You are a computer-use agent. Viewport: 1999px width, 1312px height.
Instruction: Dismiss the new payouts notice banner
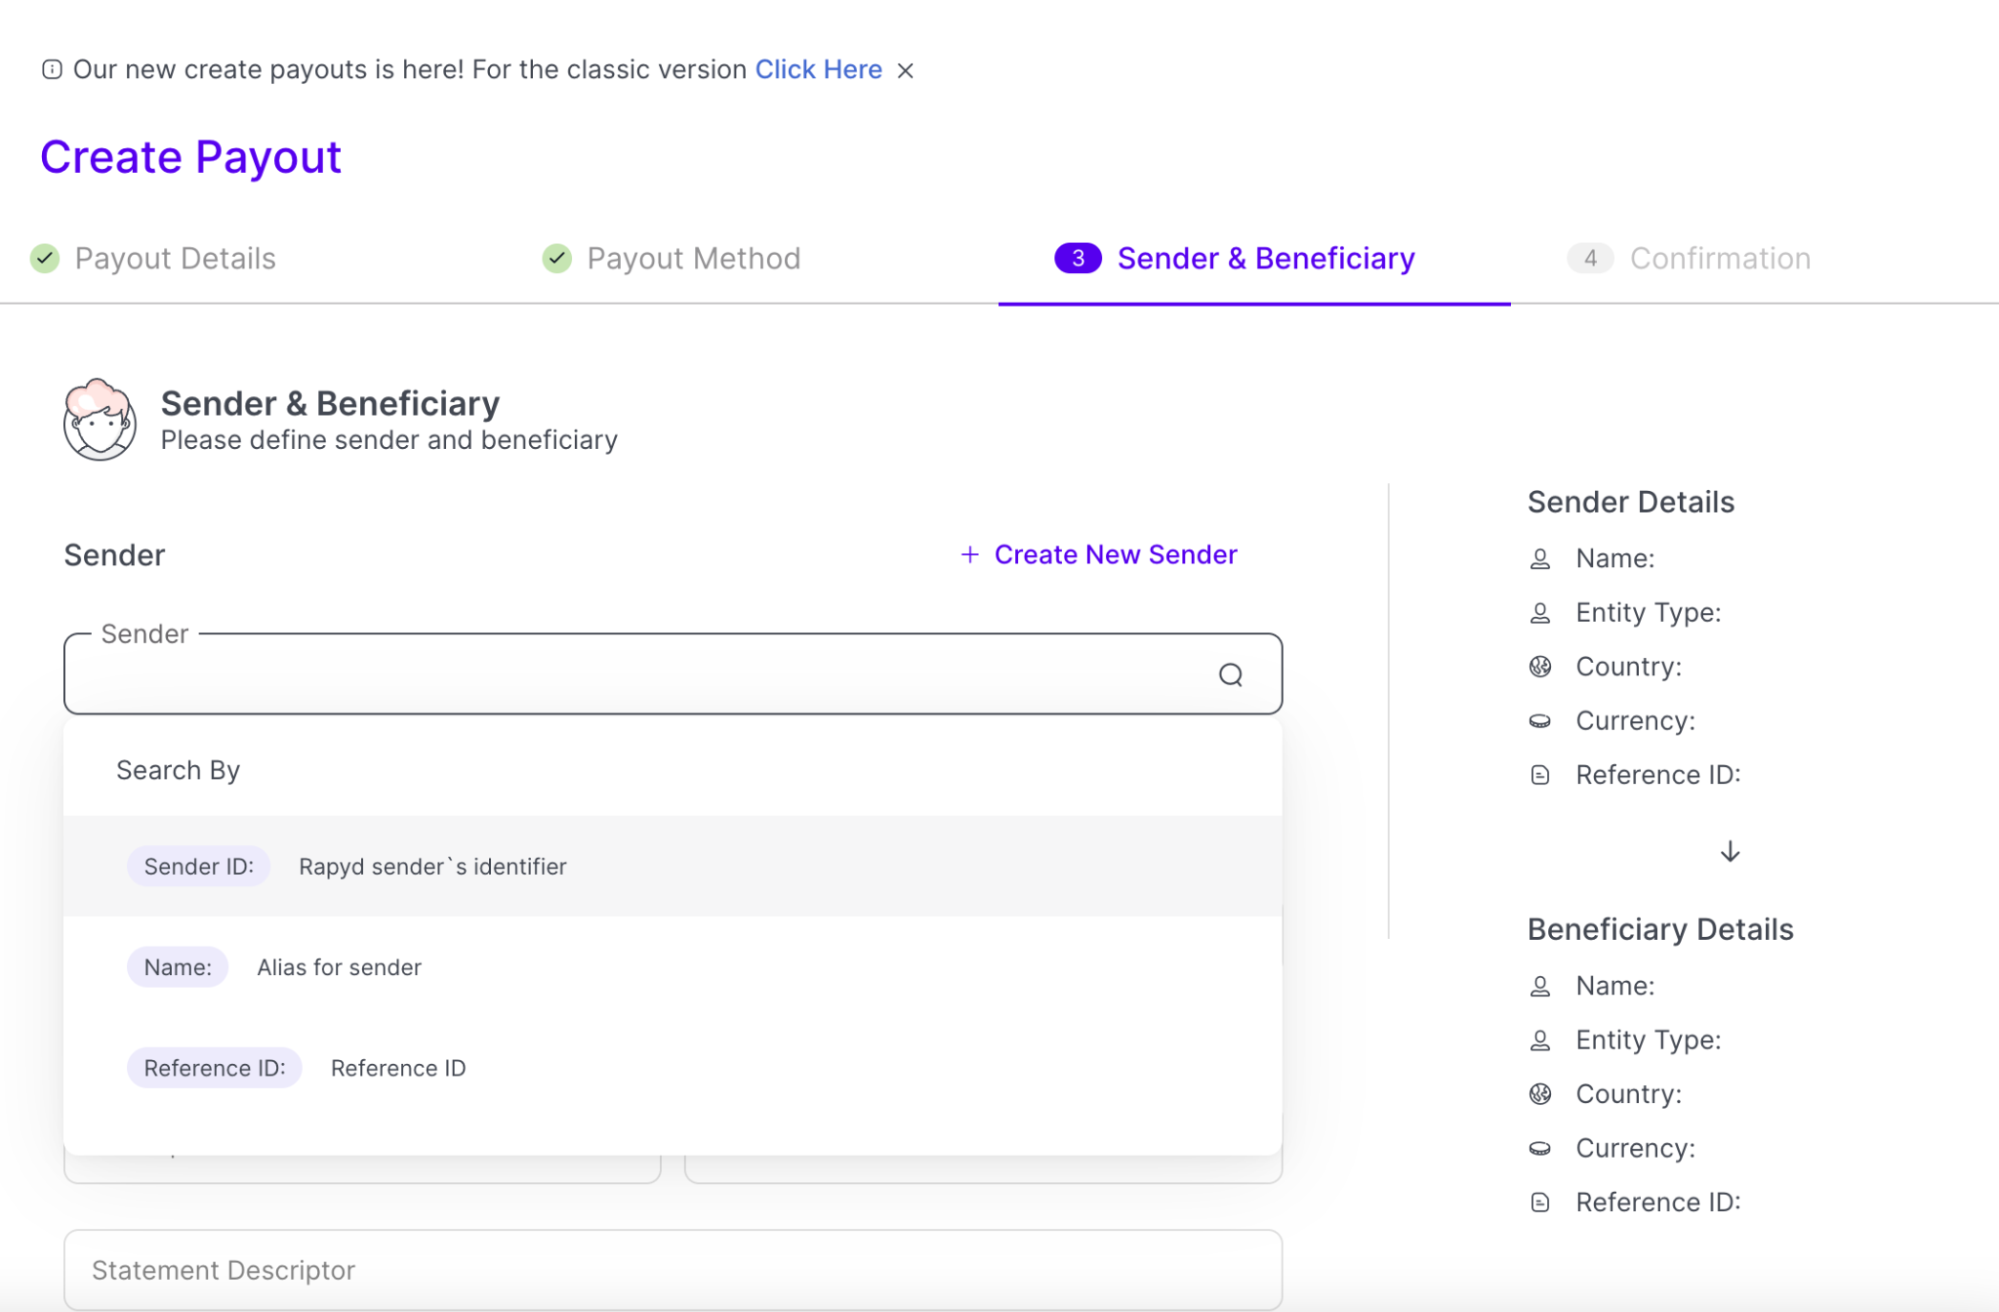coord(905,71)
